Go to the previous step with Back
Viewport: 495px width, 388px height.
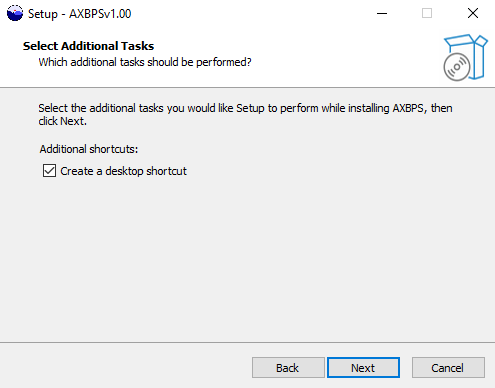[x=288, y=368]
